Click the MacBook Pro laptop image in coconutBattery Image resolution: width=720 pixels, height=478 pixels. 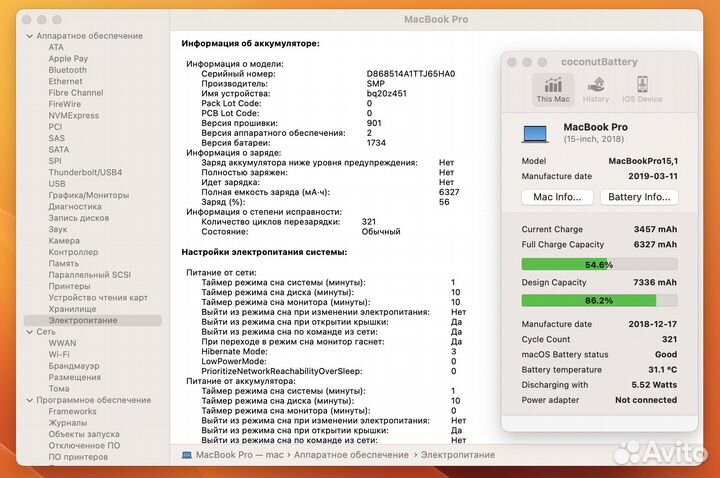536,133
